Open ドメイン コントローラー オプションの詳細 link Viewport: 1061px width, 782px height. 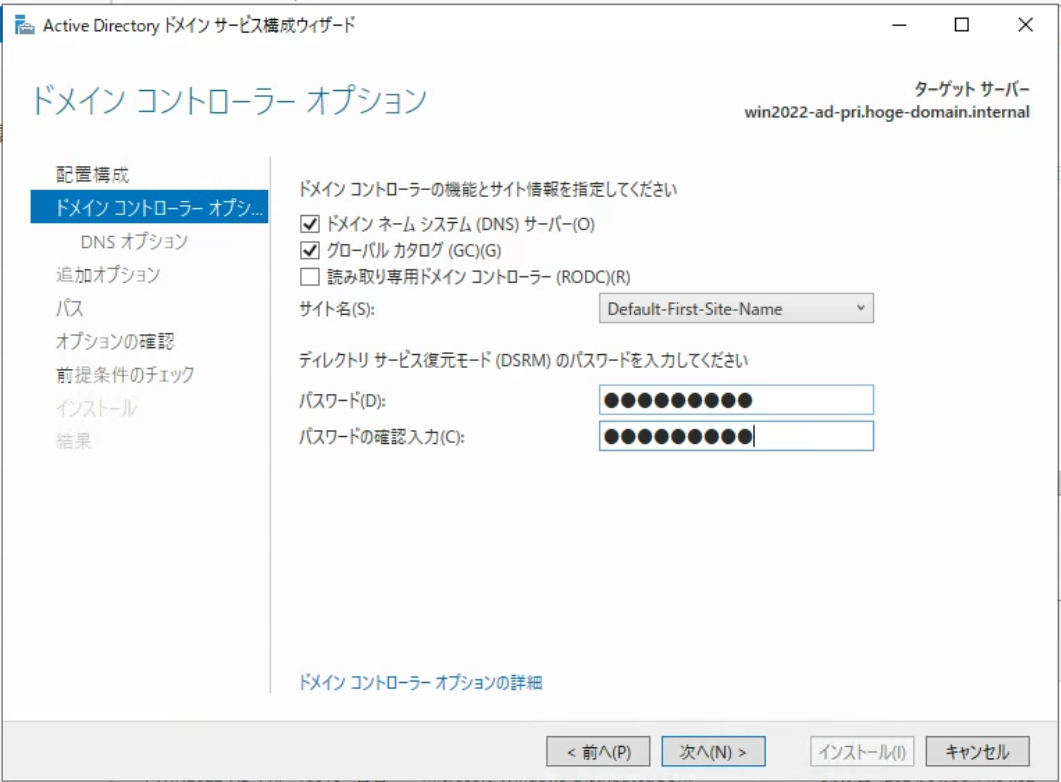(x=420, y=682)
